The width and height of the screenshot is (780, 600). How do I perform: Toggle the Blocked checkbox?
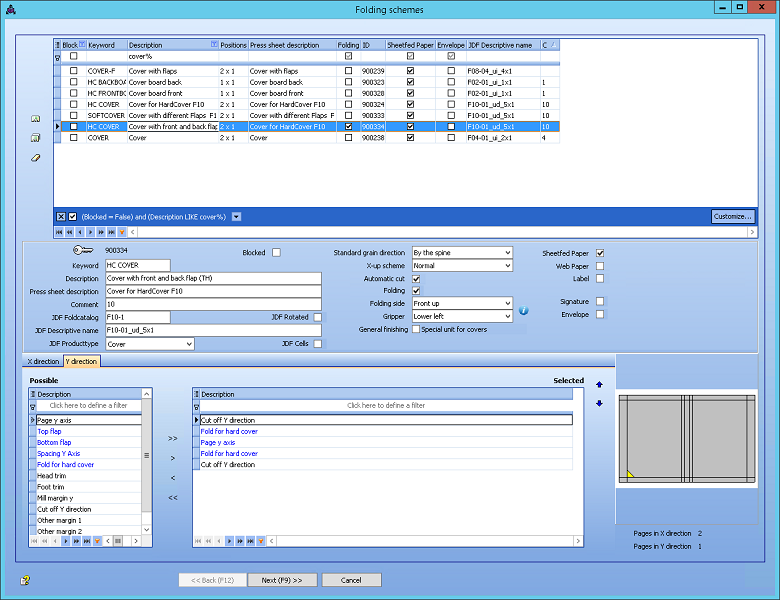[276, 253]
